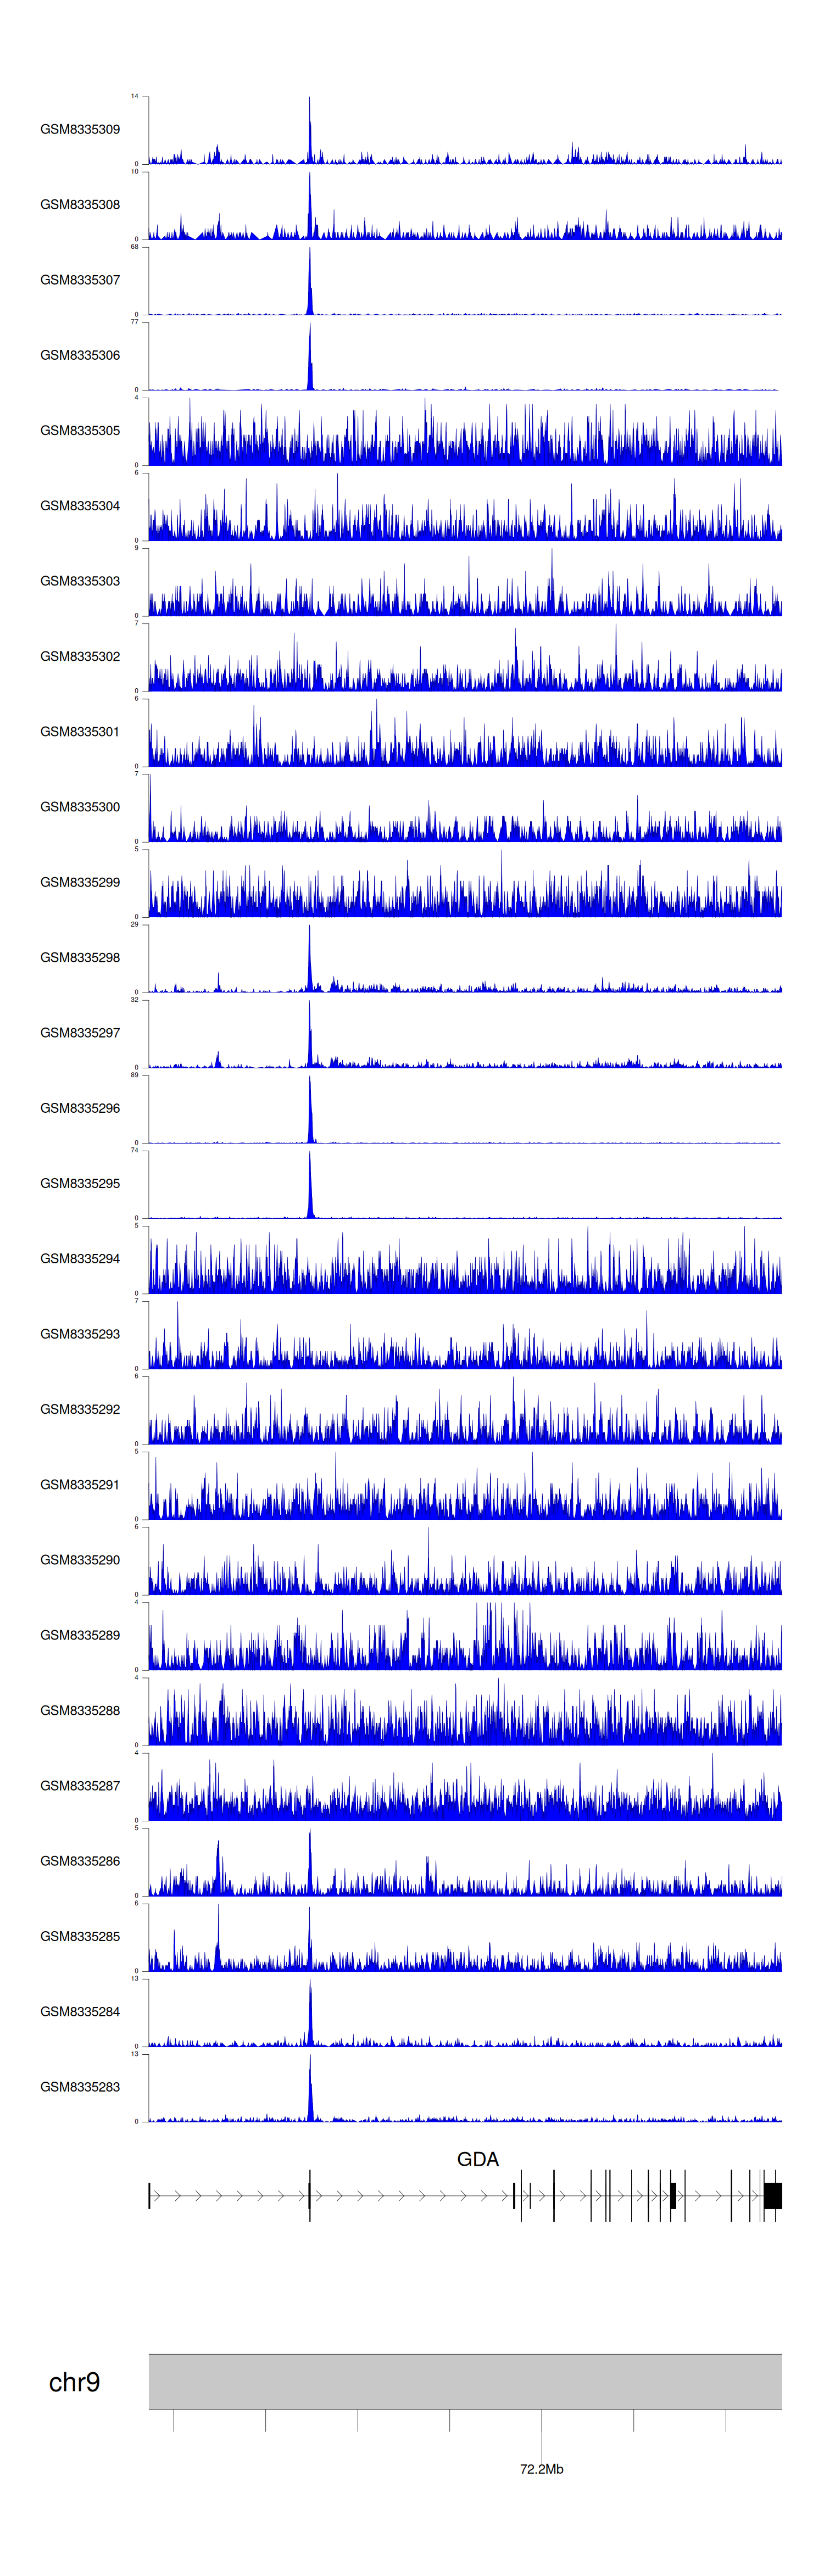The height and width of the screenshot is (2576, 824).
Task: Click the GSM8335284 track label
Action: coord(80,2012)
